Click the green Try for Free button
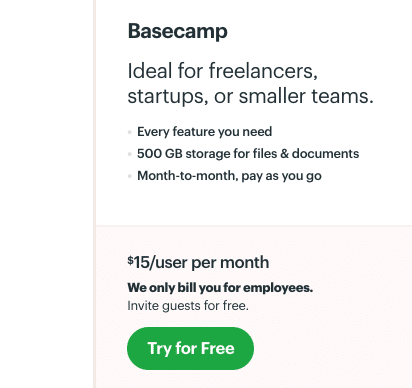 (190, 348)
